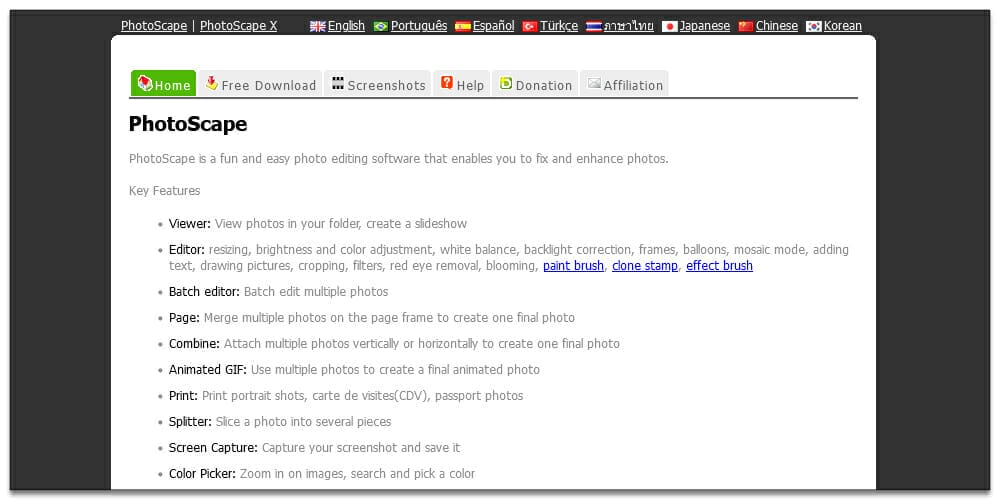Viewport: 1000px width, 500px height.
Task: Switch language to Japanese
Action: [705, 26]
